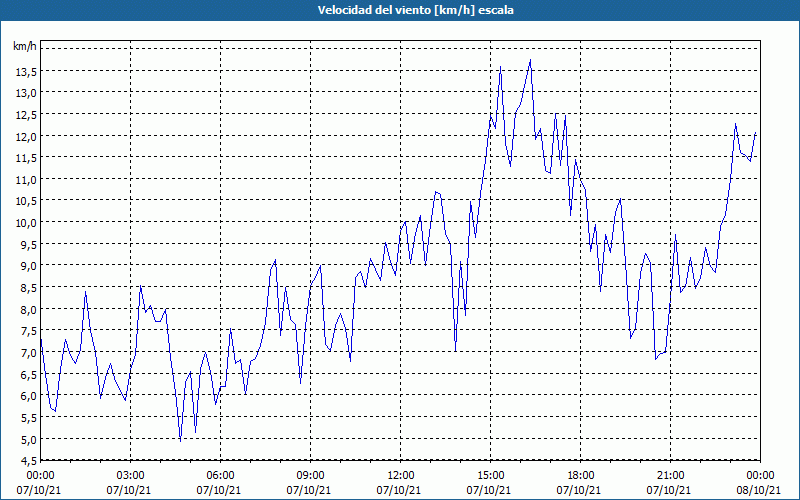Viewport: 800px width, 500px height.
Task: Click the 8,0 y-axis value
Action: 28,310
